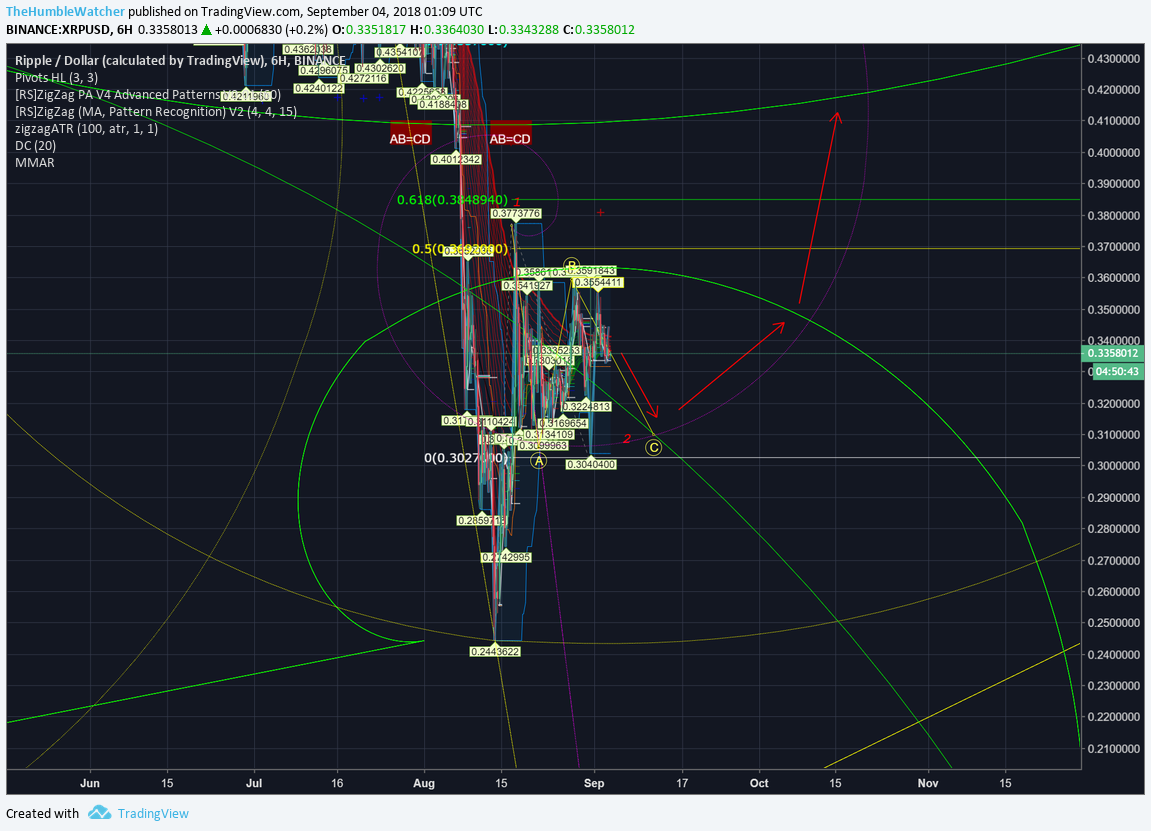Click the green up-triangle price change icon

[x=207, y=30]
